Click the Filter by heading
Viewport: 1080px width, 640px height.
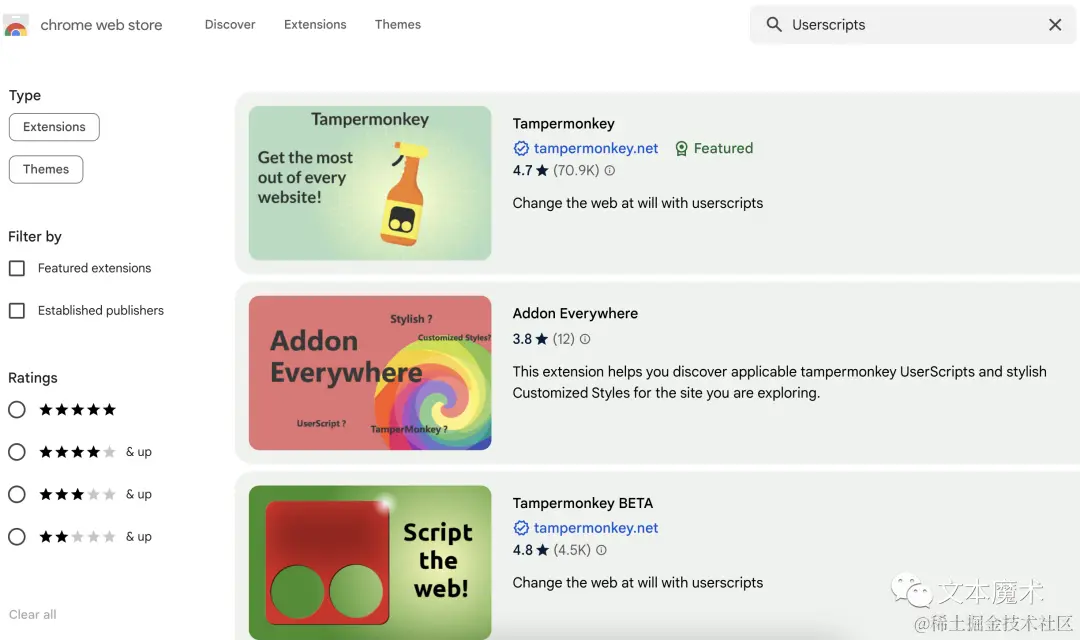coord(34,236)
